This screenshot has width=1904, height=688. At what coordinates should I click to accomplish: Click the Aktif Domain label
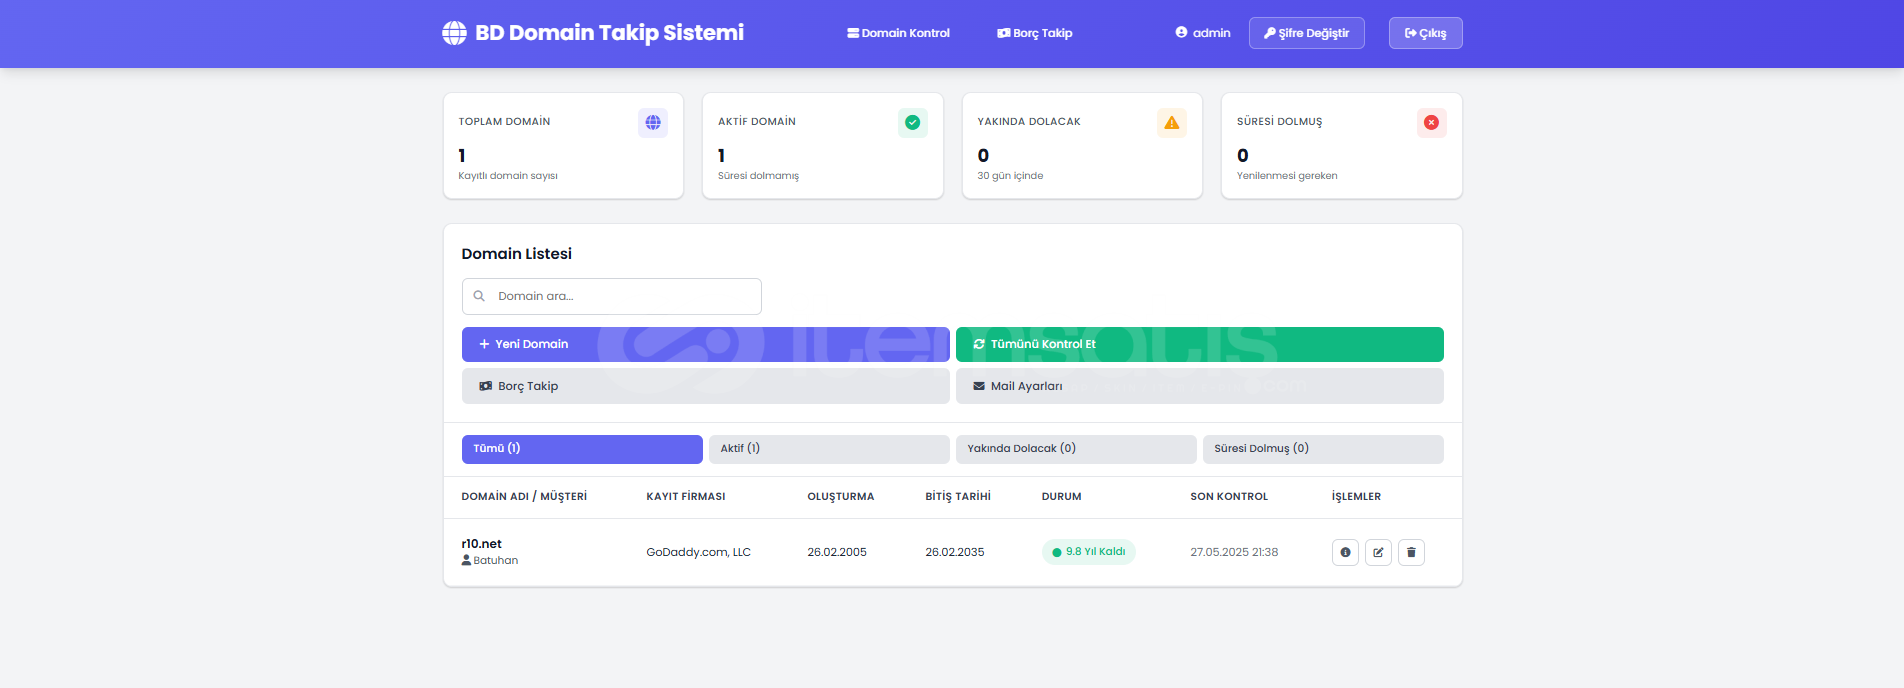tap(757, 122)
